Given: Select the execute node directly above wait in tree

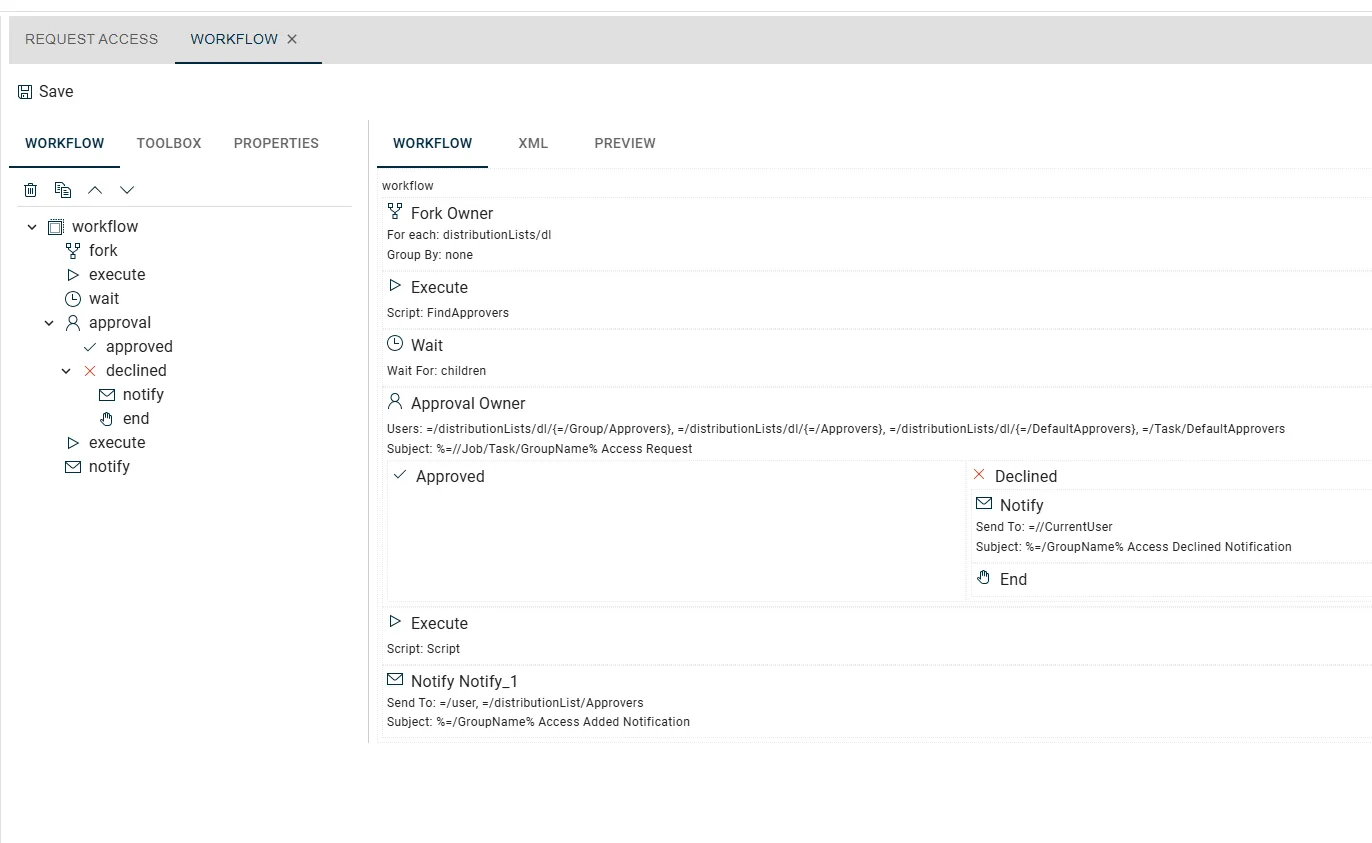Looking at the screenshot, I should coord(117,274).
